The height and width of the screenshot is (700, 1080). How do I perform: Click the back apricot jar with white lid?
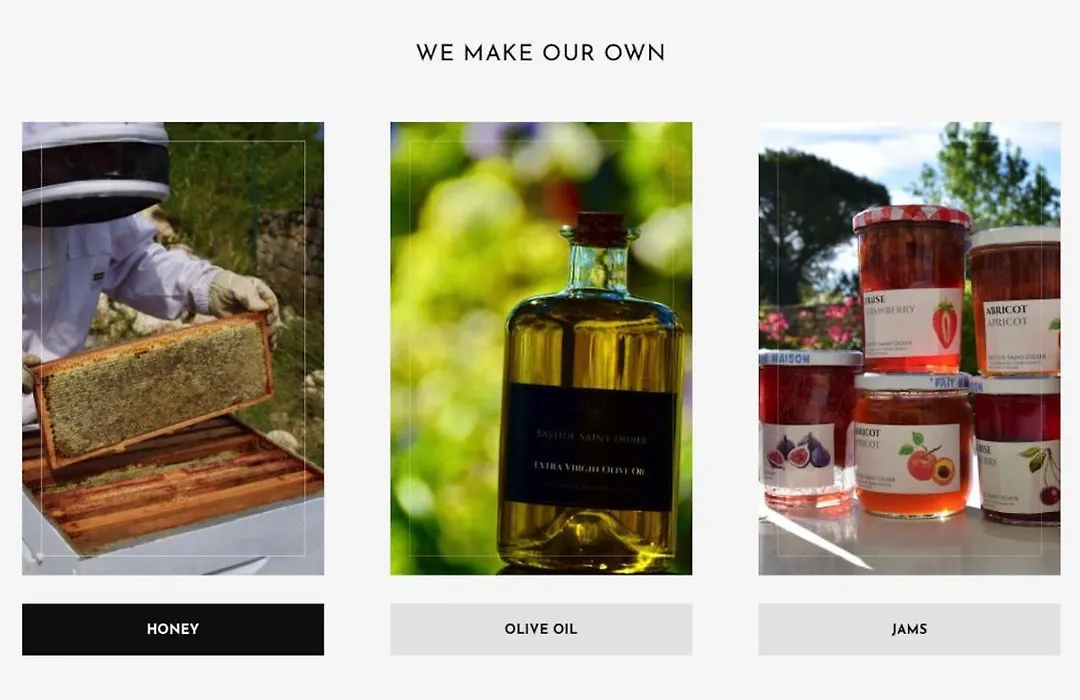click(x=1015, y=301)
